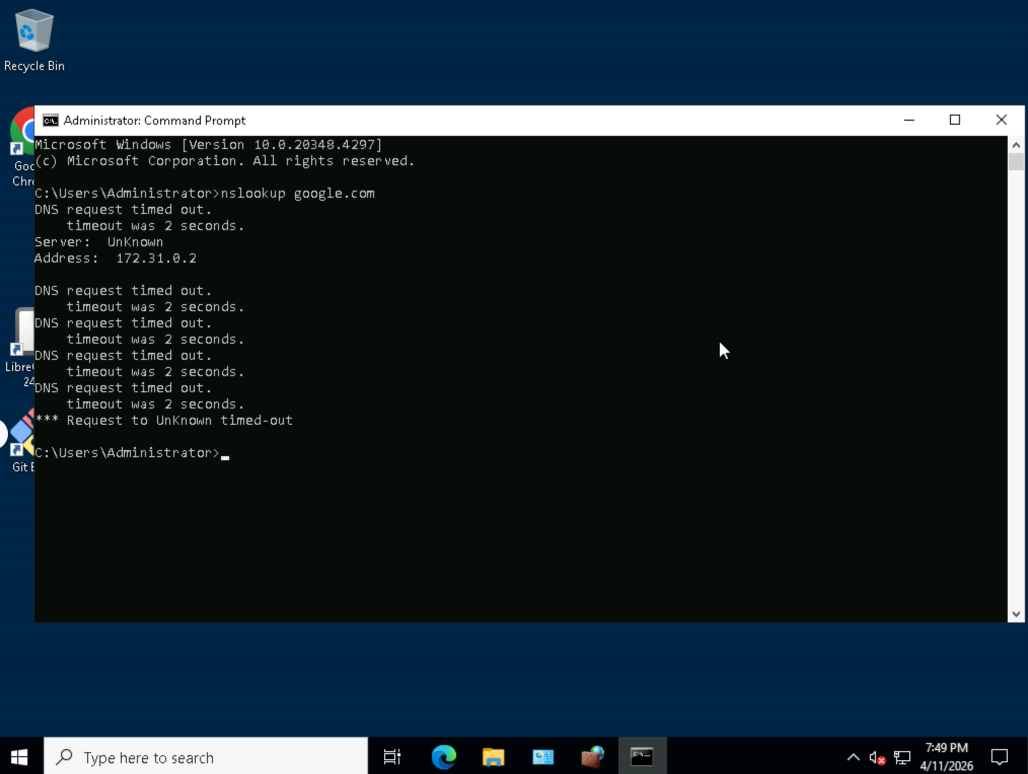Open the clock showing 7:49 PM
This screenshot has height=774, width=1028.
946,757
